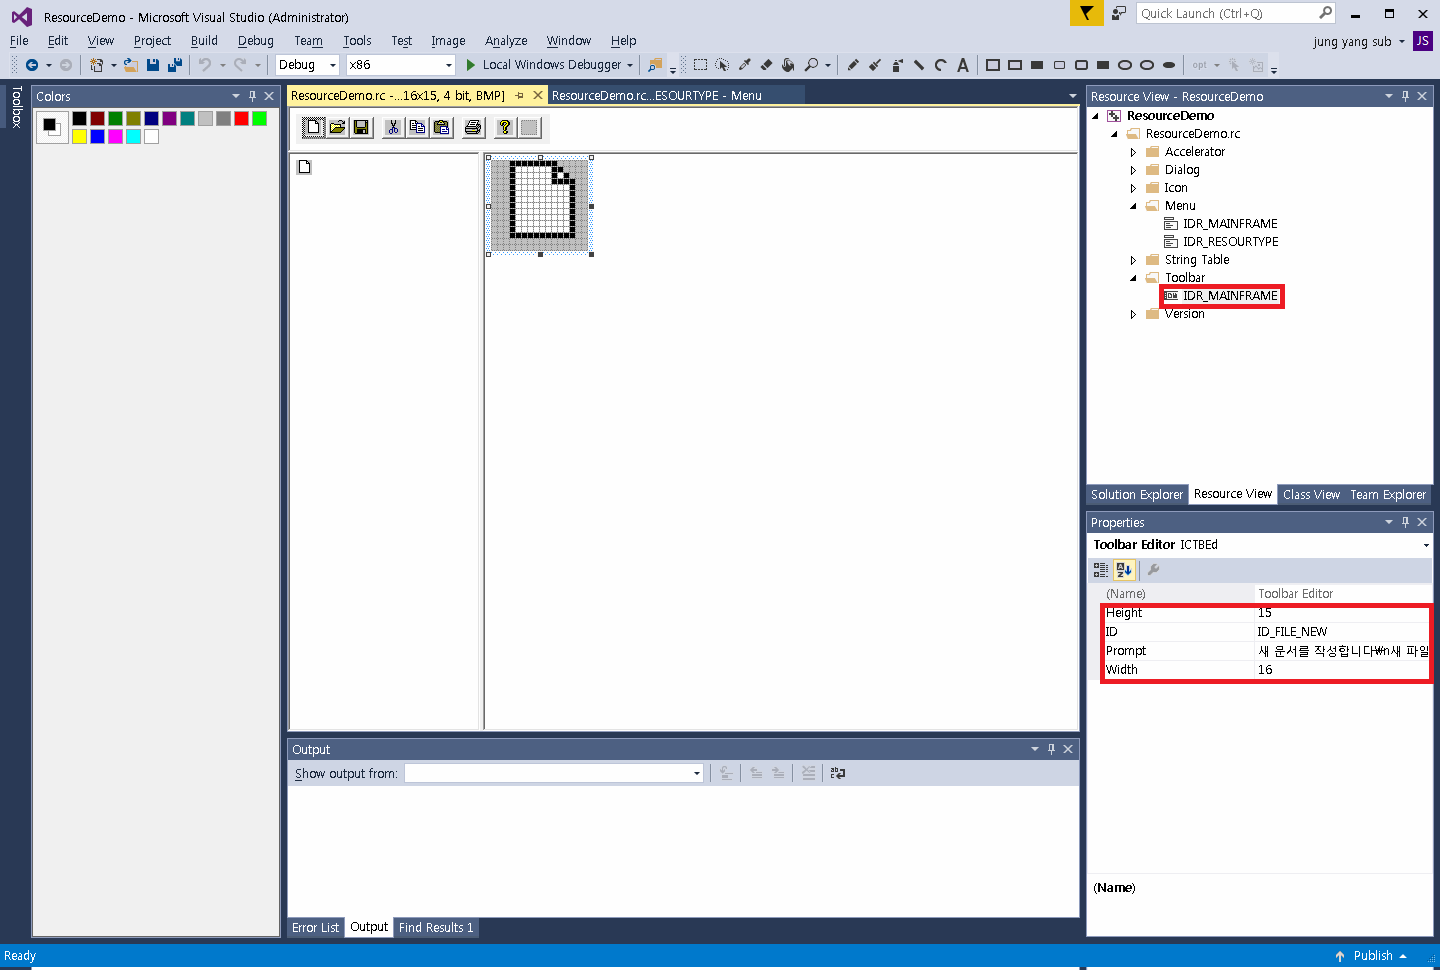Select the Brush tool

coord(875,65)
